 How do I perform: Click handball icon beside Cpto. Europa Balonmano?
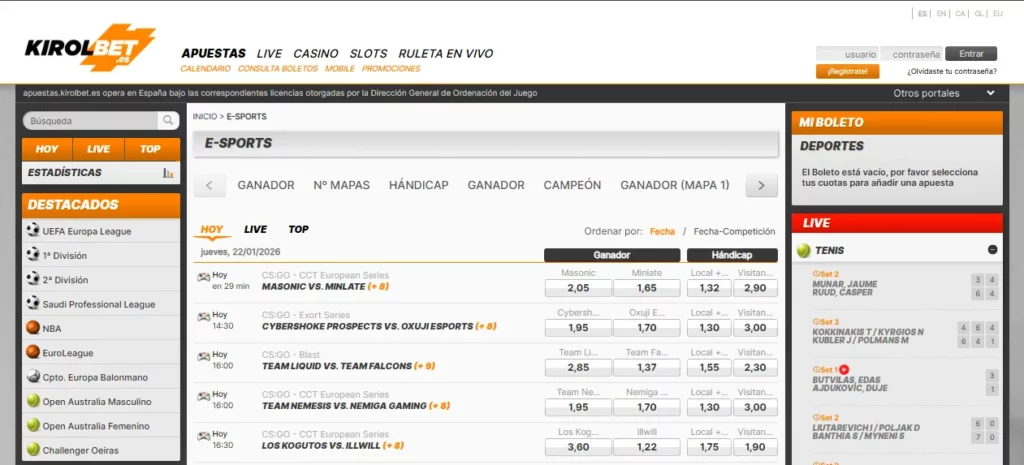(33, 376)
